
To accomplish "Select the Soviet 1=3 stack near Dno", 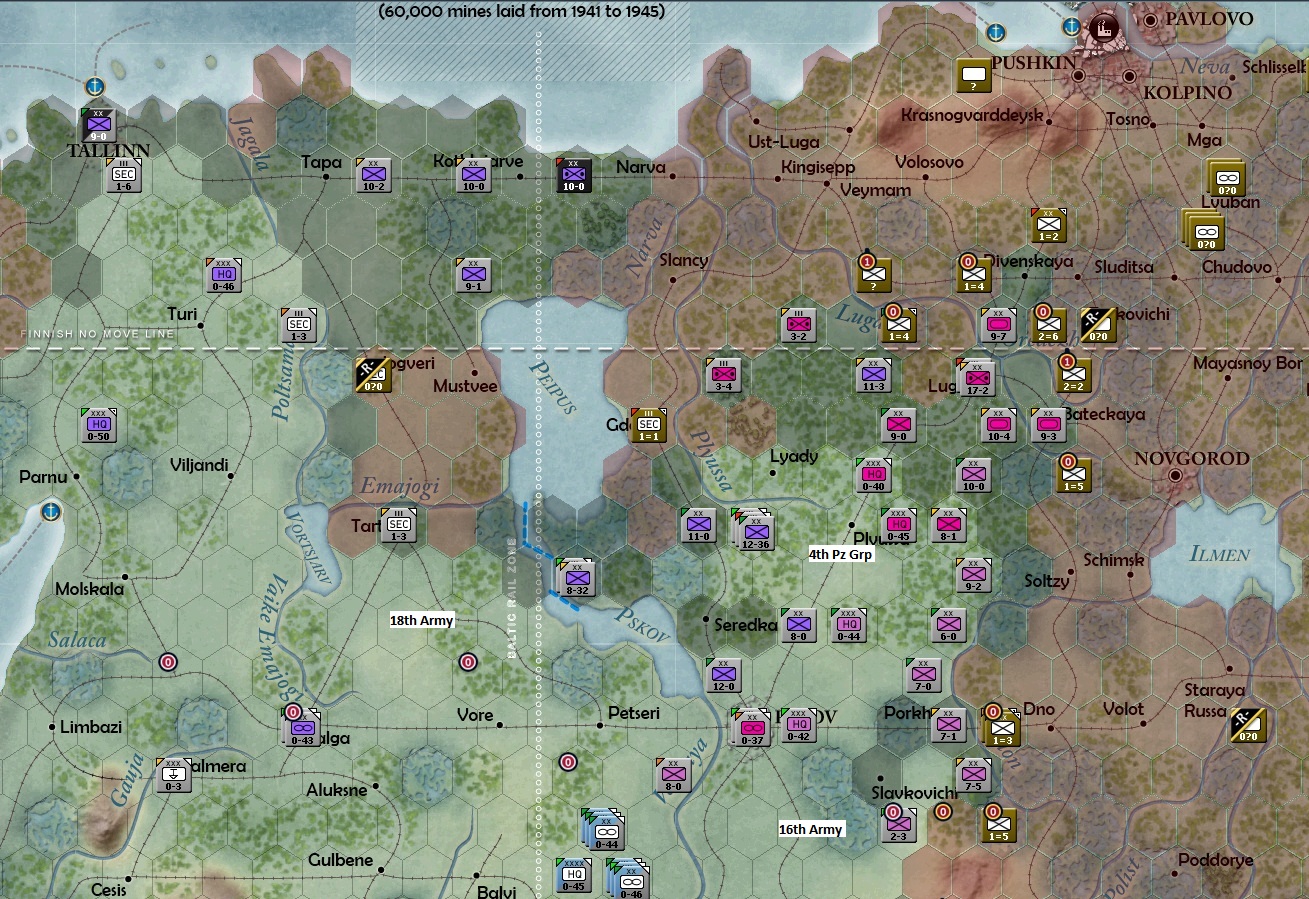I will coord(1001,728).
